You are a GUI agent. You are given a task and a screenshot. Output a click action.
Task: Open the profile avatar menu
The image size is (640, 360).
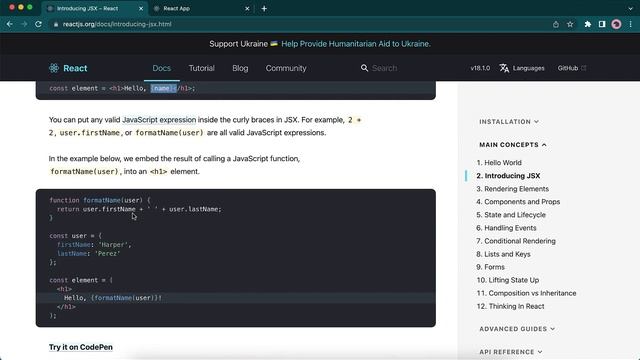[x=616, y=24]
